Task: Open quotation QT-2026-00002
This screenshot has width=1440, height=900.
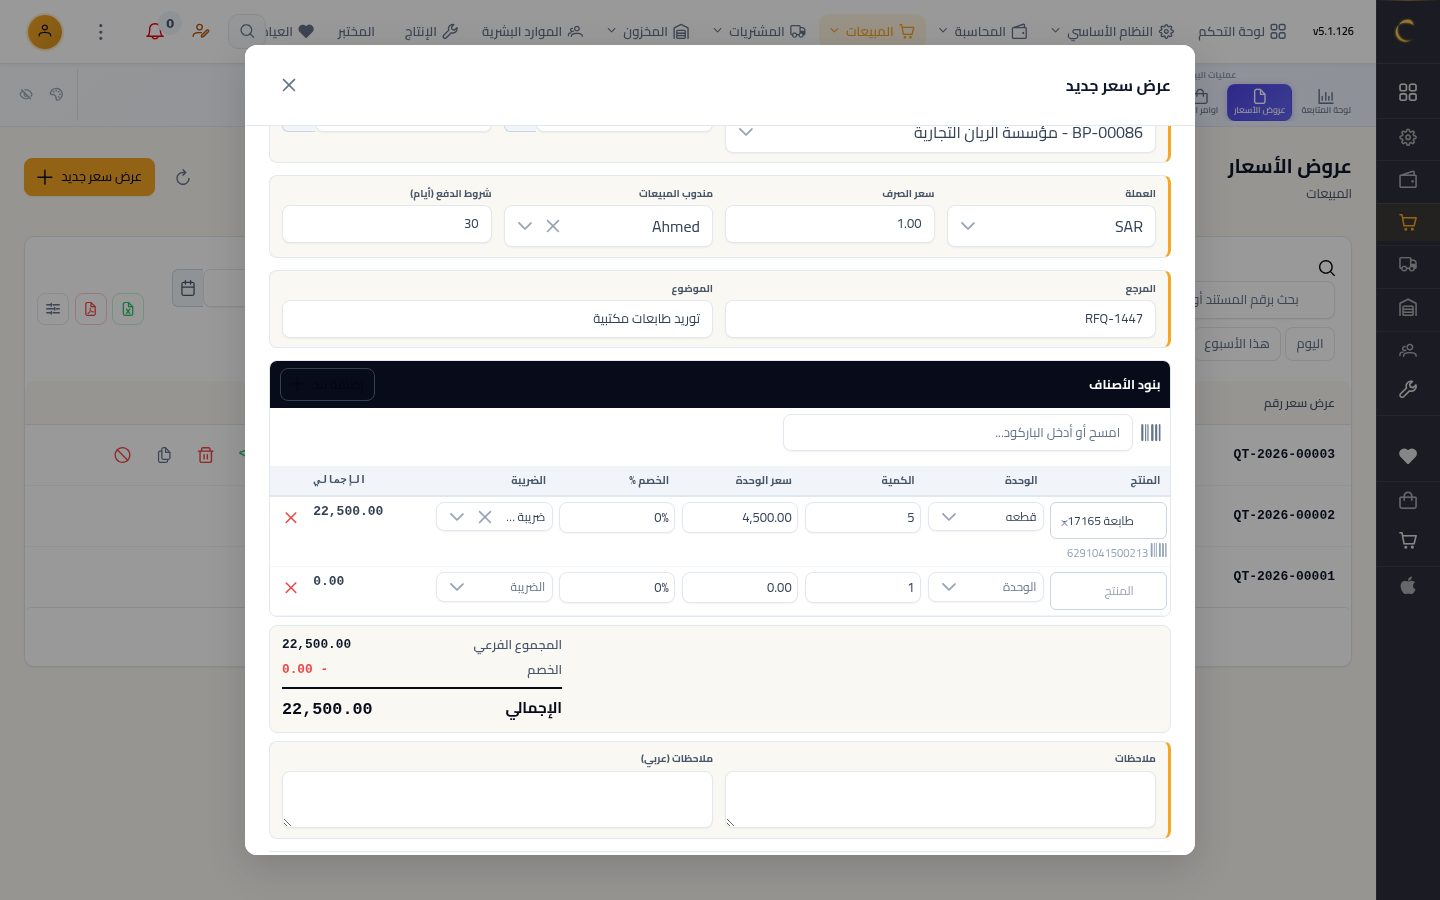Action: click(x=1284, y=515)
